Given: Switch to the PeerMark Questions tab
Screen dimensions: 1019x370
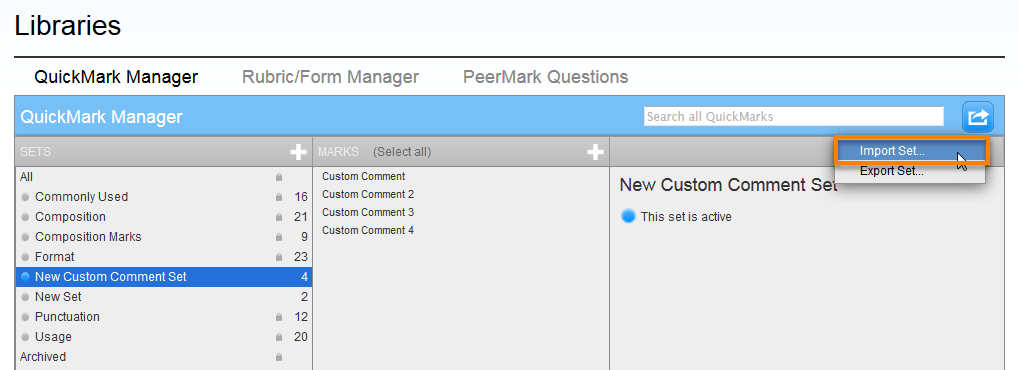Looking at the screenshot, I should pyautogui.click(x=545, y=77).
